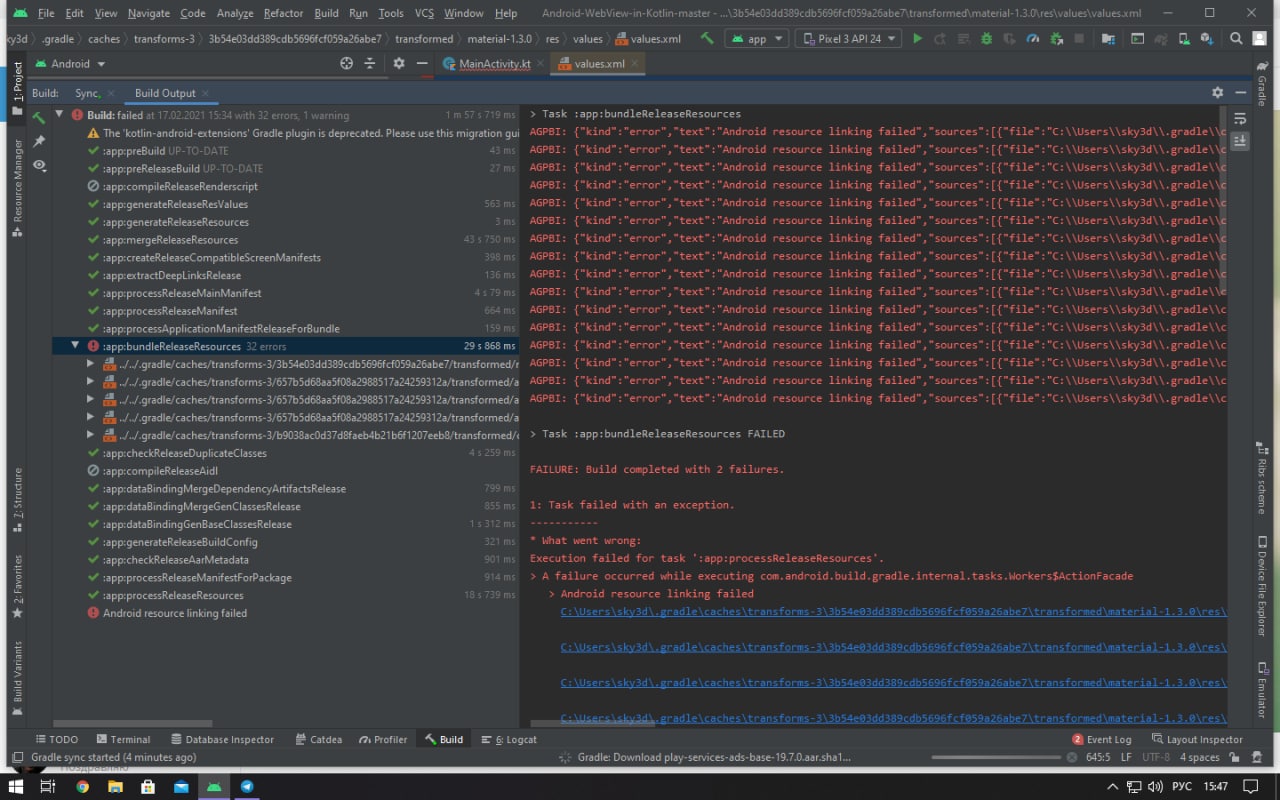Open the TODO tool window
Viewport: 1280px width, 800px height.
coord(56,739)
